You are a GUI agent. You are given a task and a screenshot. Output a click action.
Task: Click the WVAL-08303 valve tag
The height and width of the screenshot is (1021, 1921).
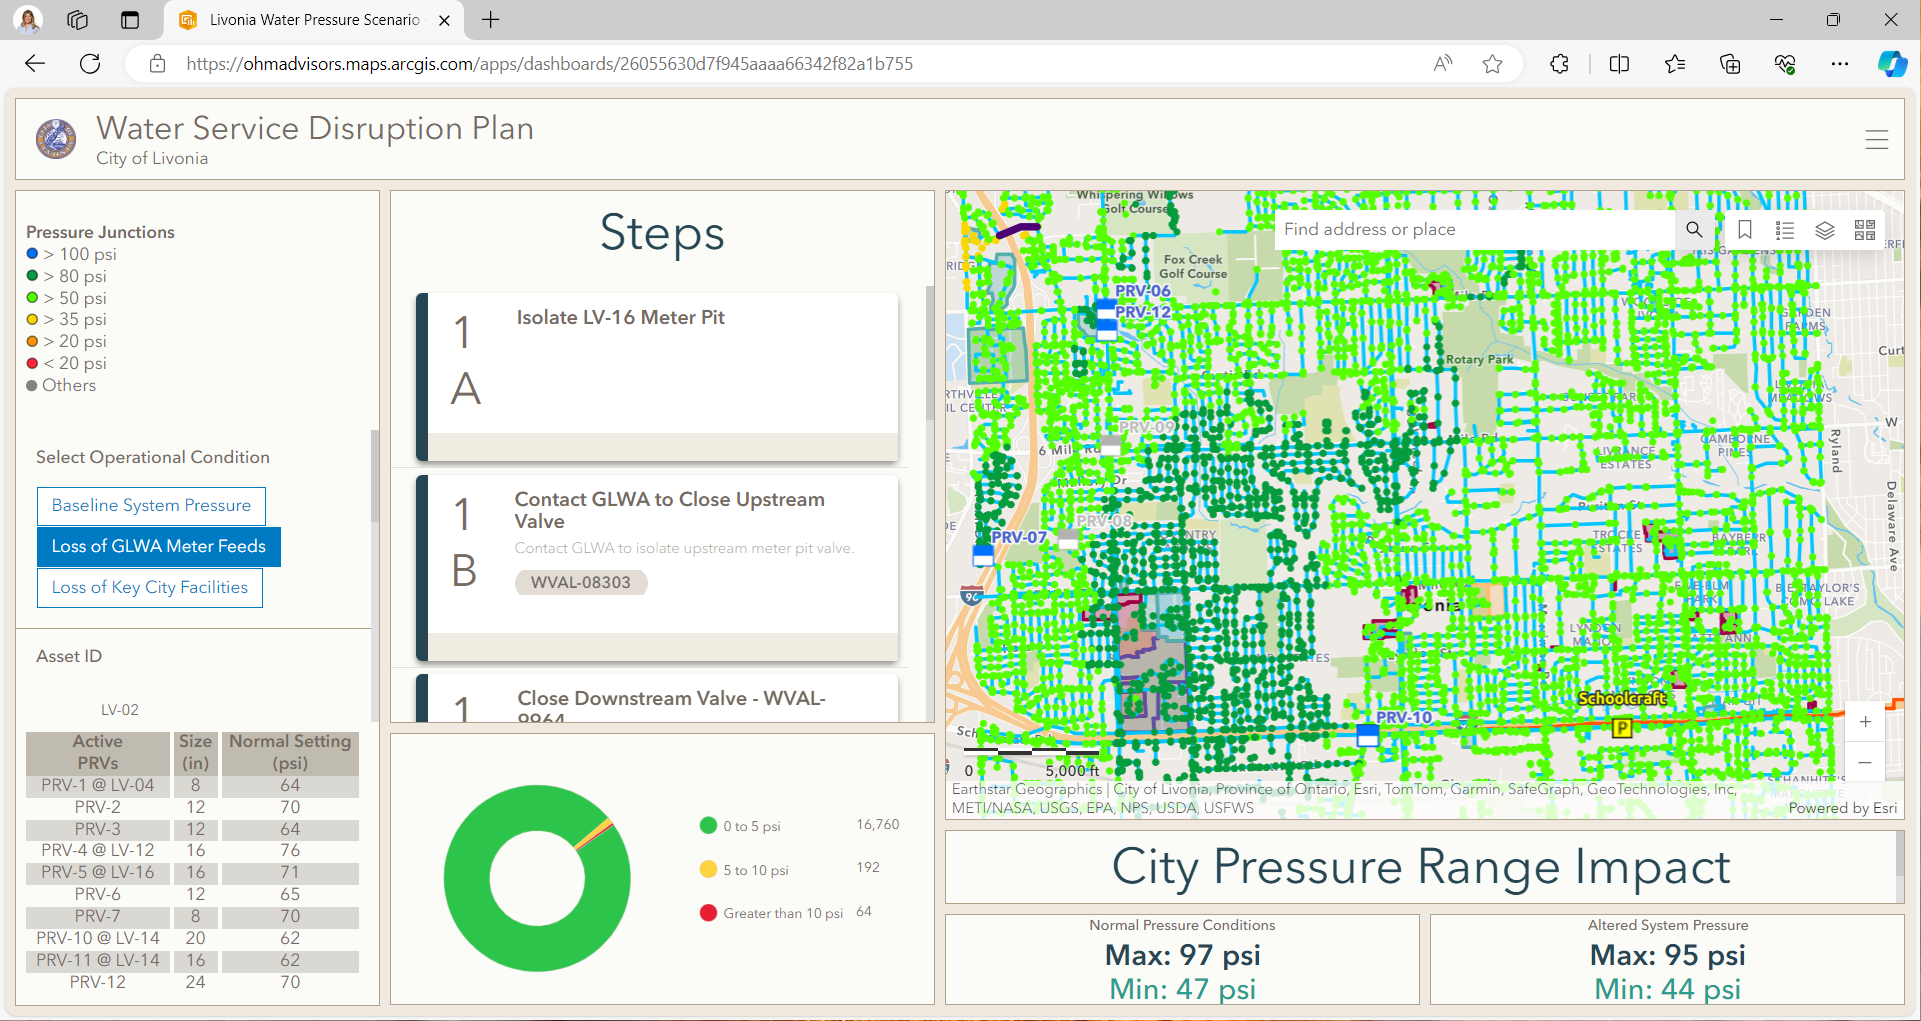581,583
